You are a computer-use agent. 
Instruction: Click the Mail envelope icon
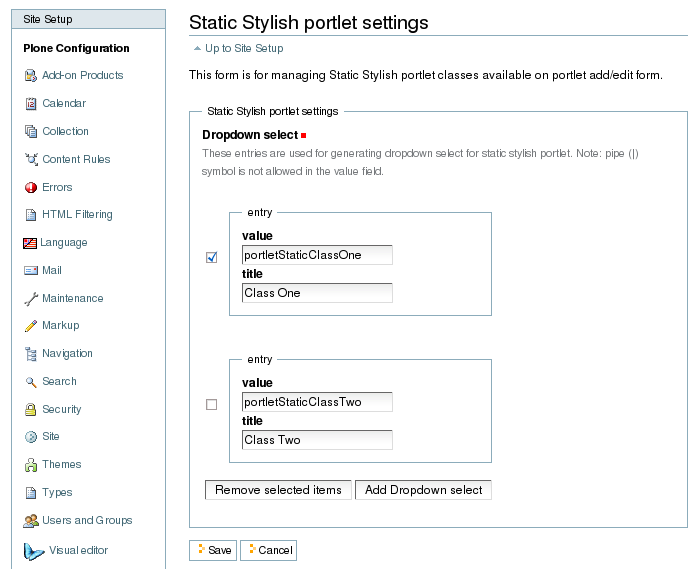pos(31,270)
